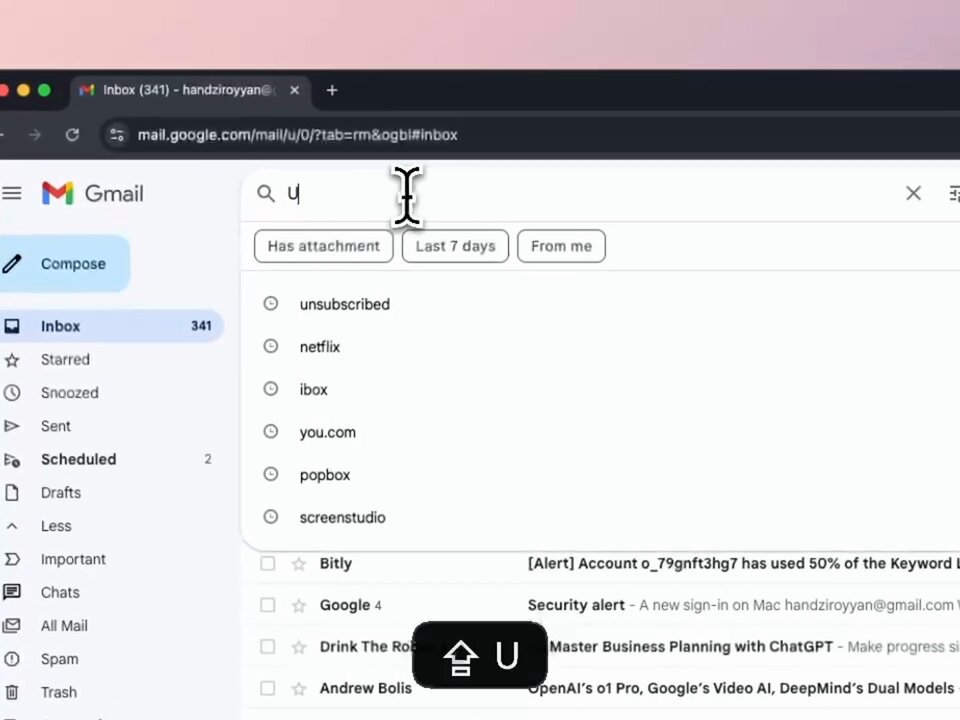Select the Andrew Bolis email checkbox
The height and width of the screenshot is (720, 960).
(x=268, y=688)
